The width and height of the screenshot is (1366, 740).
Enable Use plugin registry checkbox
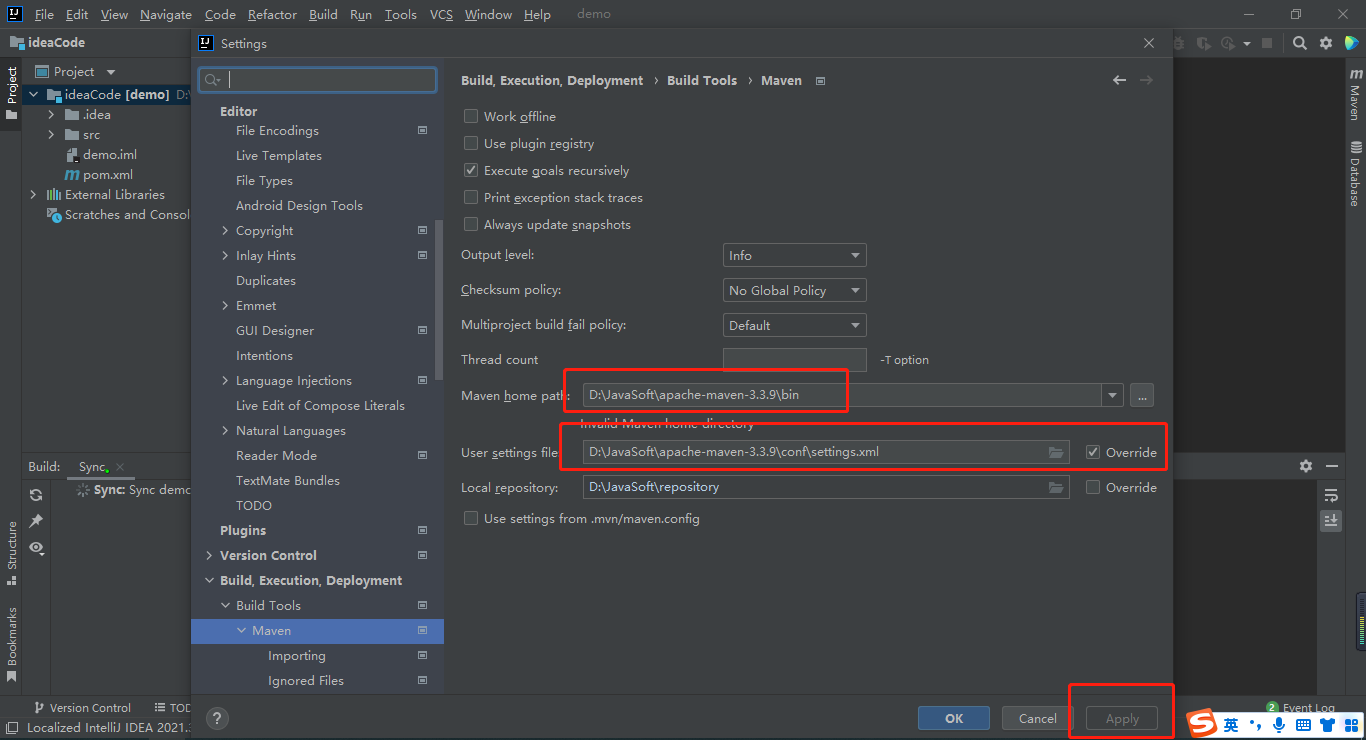click(471, 143)
